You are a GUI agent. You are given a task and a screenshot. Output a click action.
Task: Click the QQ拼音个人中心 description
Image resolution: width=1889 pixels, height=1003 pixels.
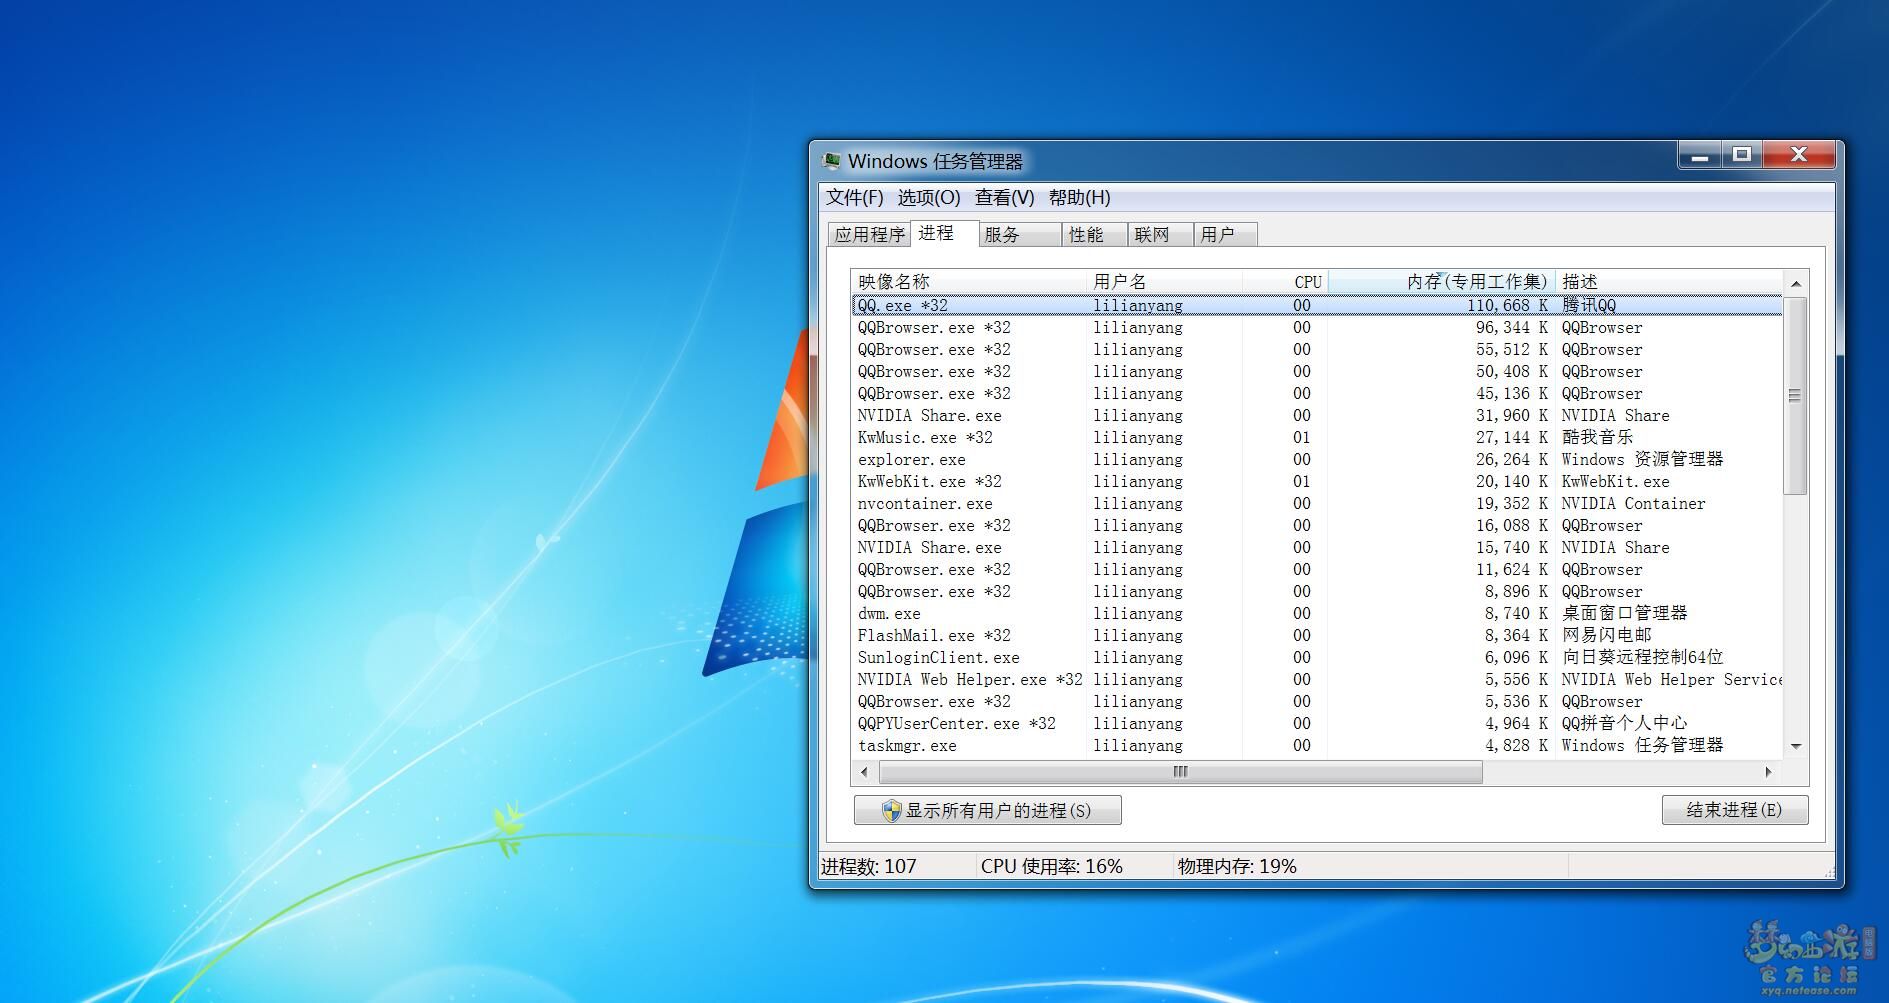pos(1624,724)
